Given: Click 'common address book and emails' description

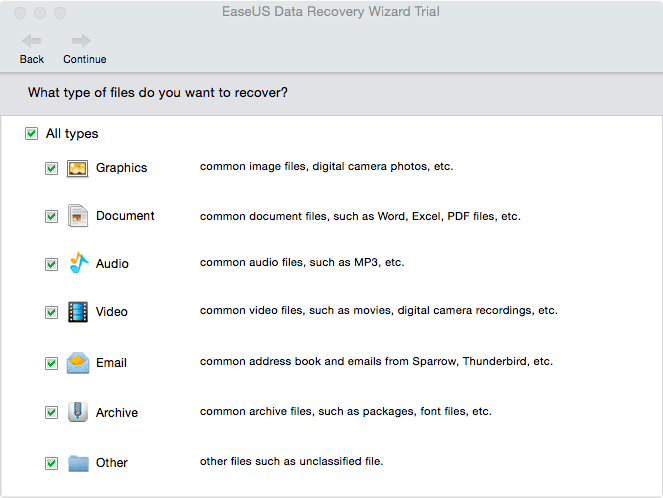Looking at the screenshot, I should pyautogui.click(x=376, y=361).
